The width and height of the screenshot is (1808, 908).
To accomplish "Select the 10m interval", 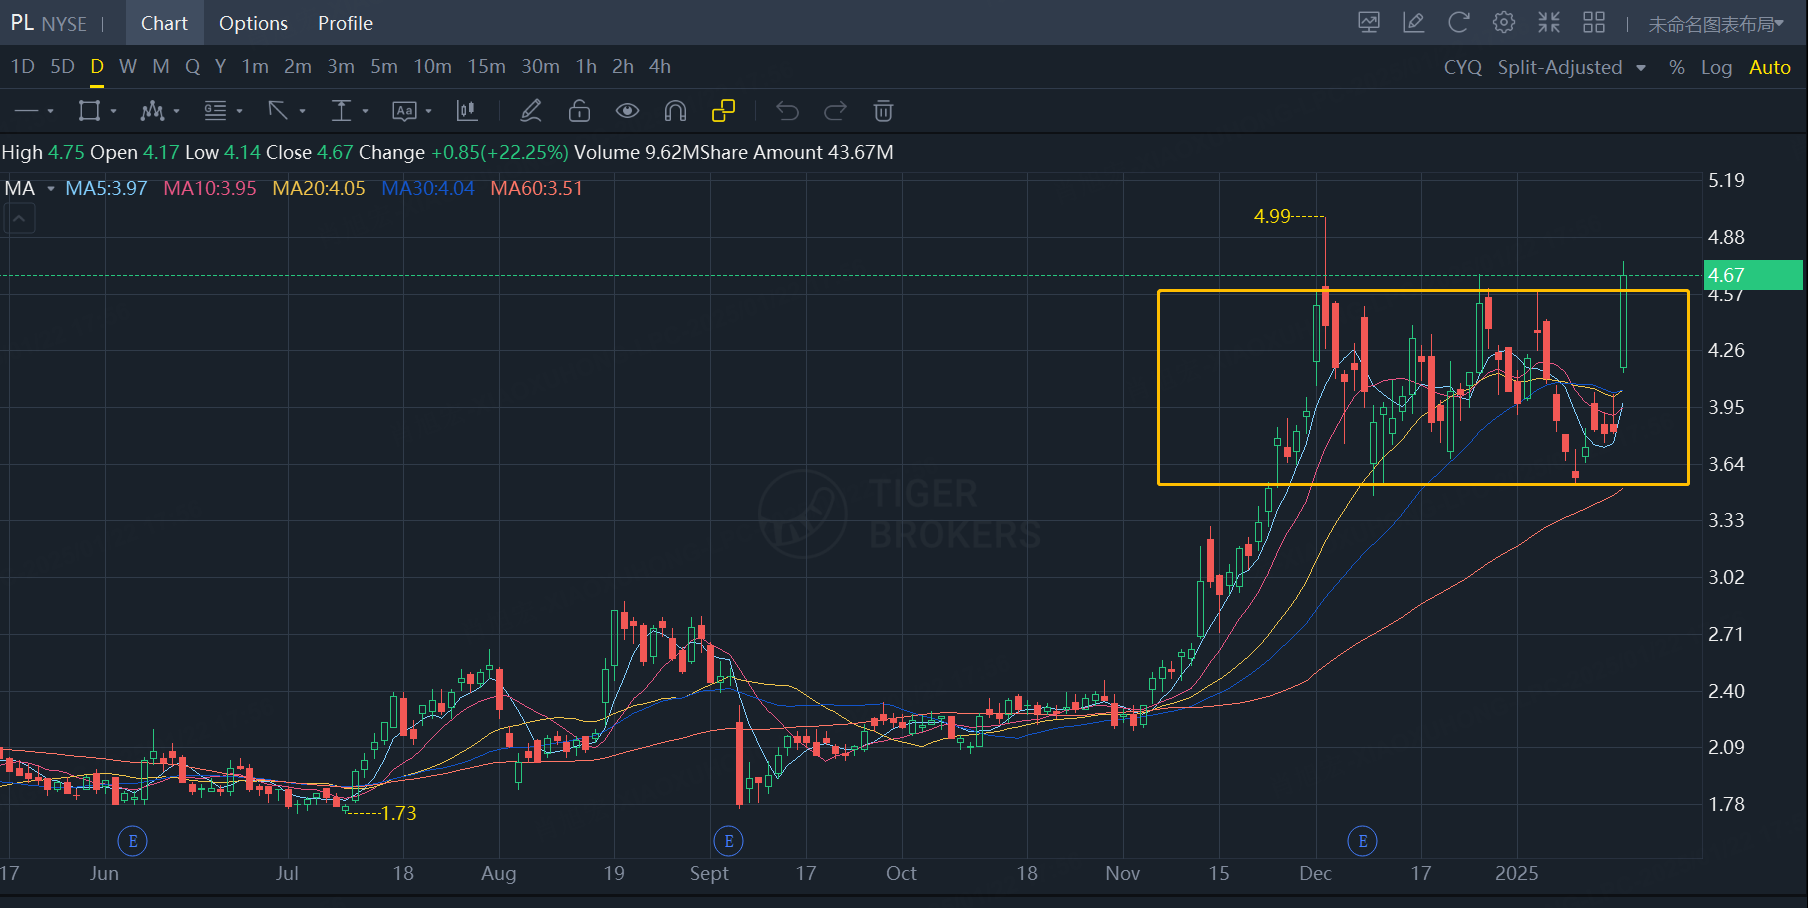I will 433,67.
